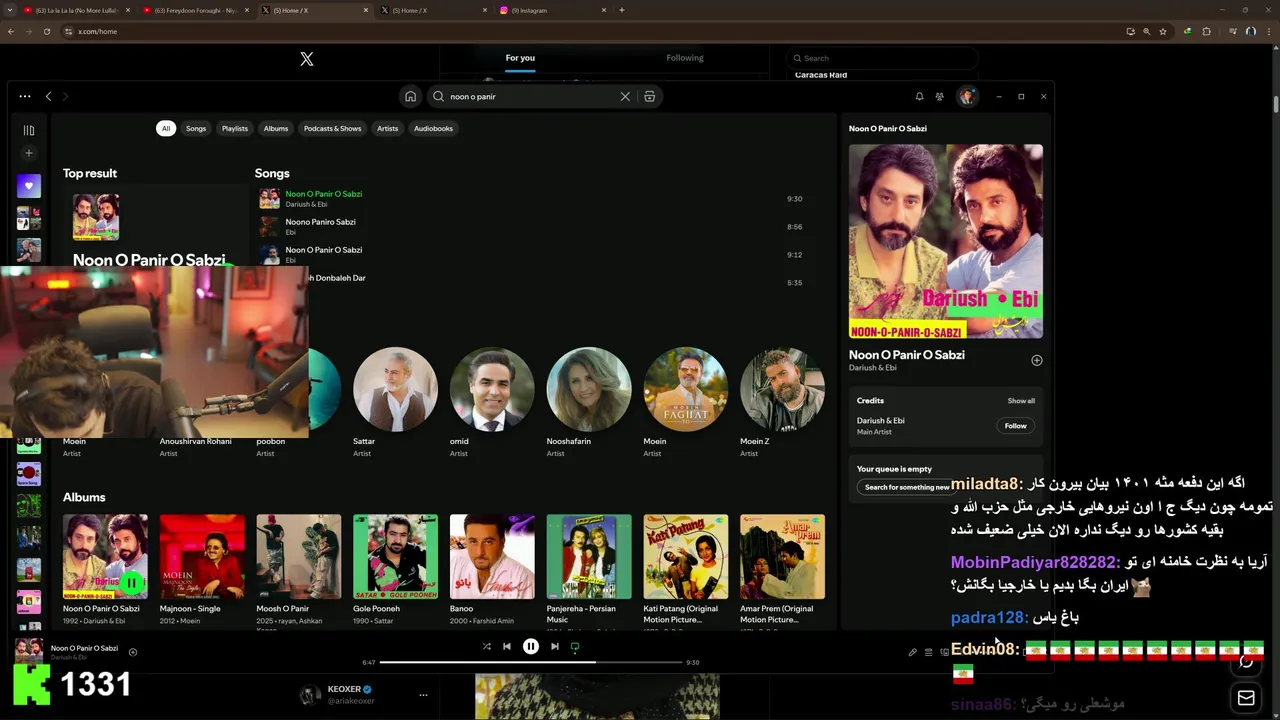Open more options on KEOXER post
Screen dimensions: 1280x720
[423, 694]
